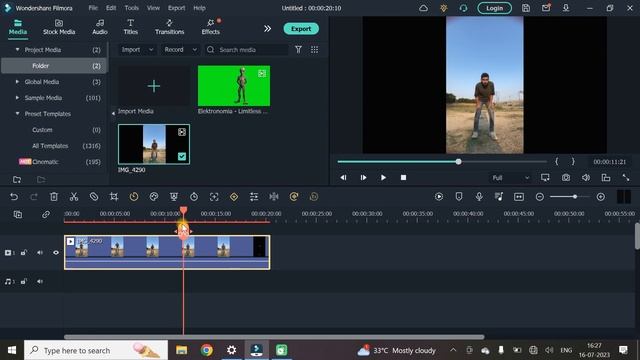Click the Render preview icon in timeline toolbar
The height and width of the screenshot is (360, 640).
tap(439, 197)
